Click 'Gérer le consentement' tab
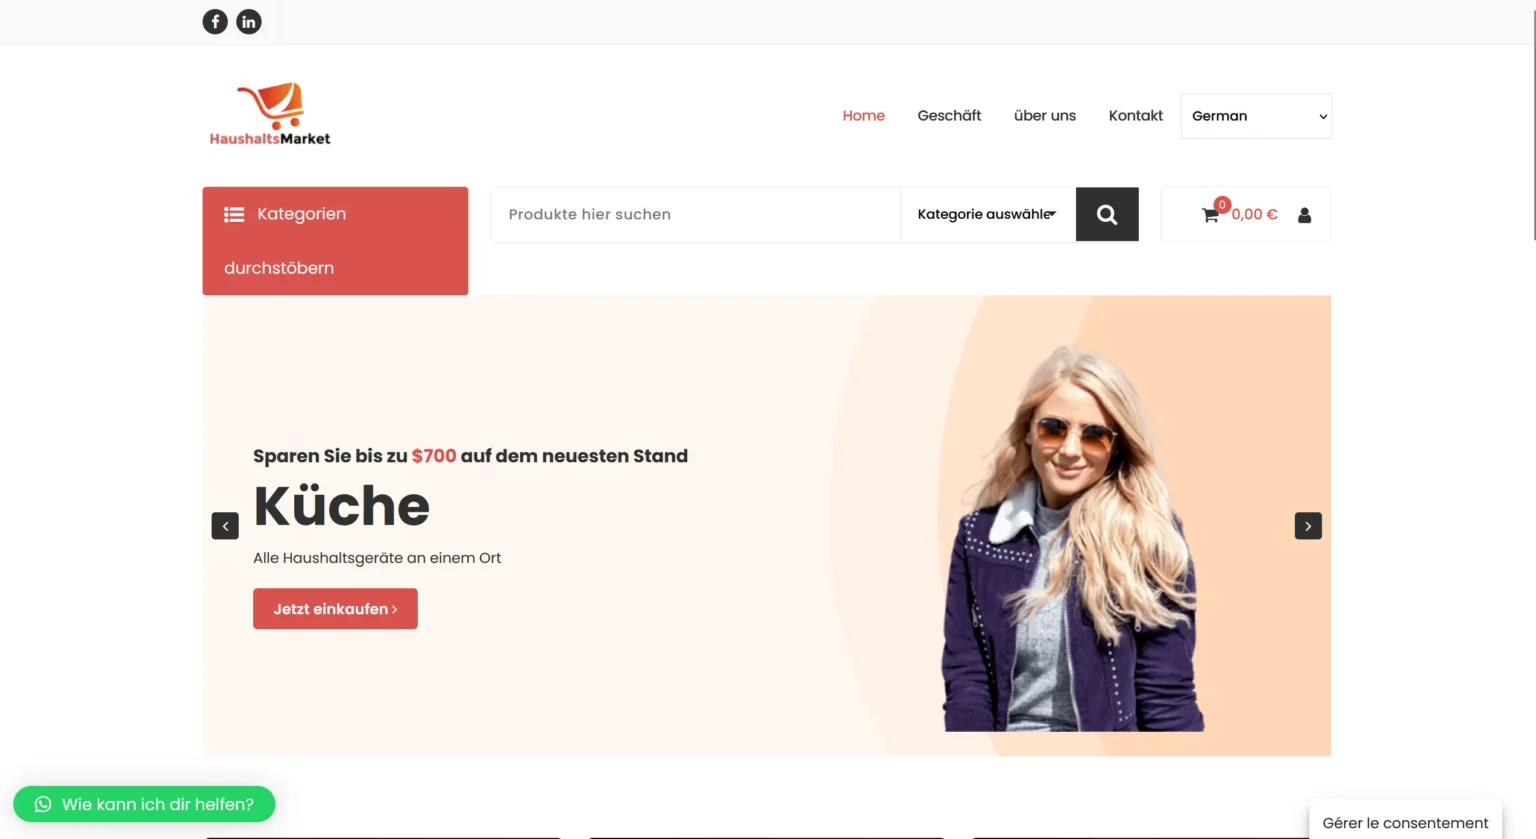 1405,822
